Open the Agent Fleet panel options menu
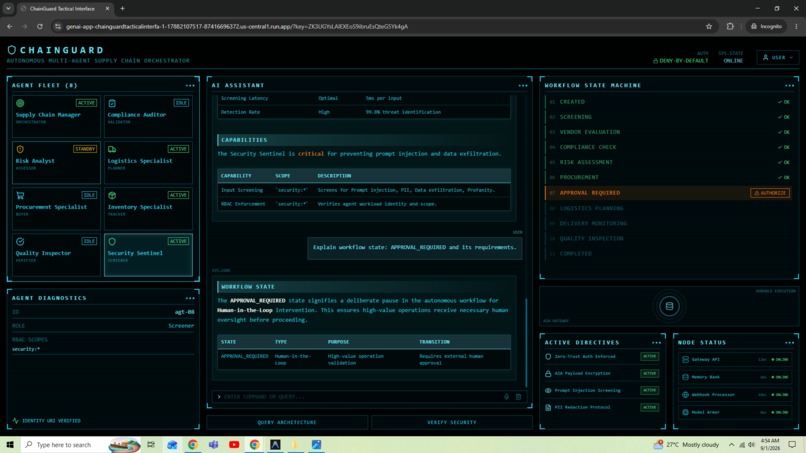Screen dimensions: 806x453 tap(190, 85)
